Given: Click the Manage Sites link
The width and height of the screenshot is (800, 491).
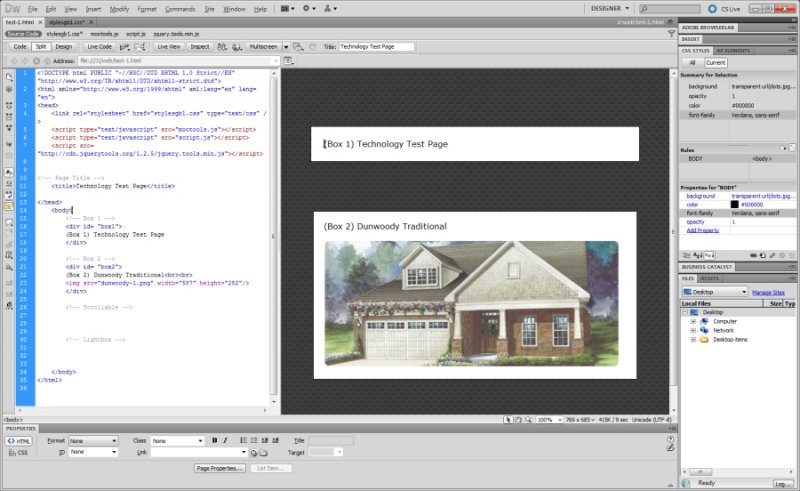Looking at the screenshot, I should 768,292.
